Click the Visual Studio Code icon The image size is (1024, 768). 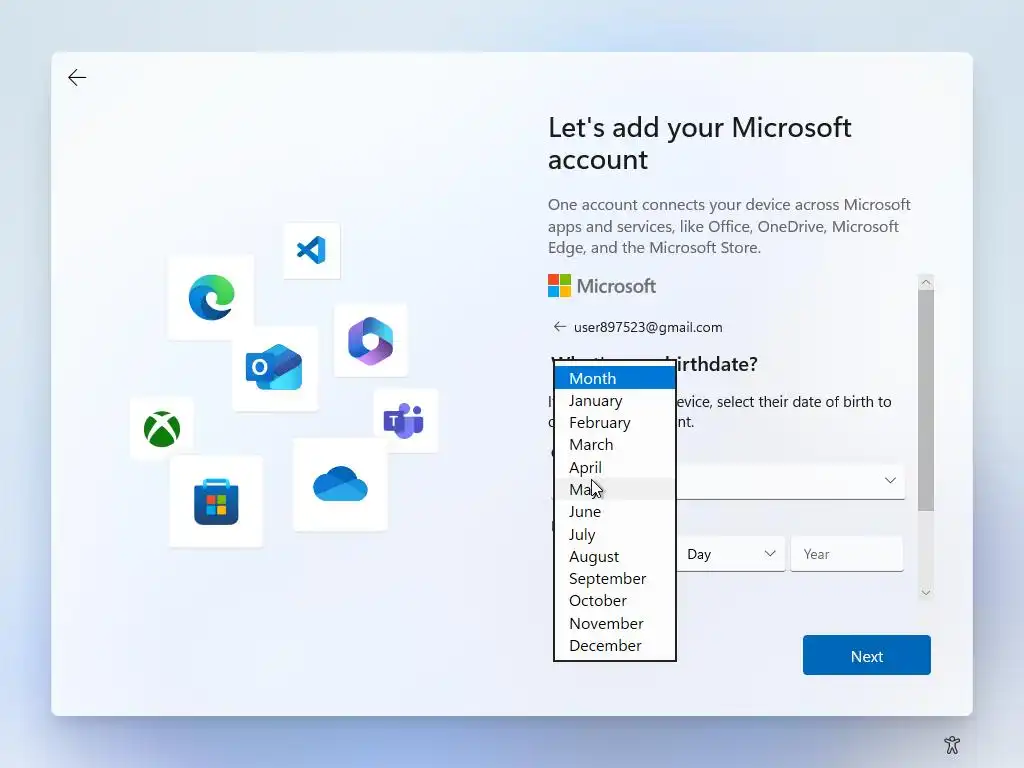312,250
